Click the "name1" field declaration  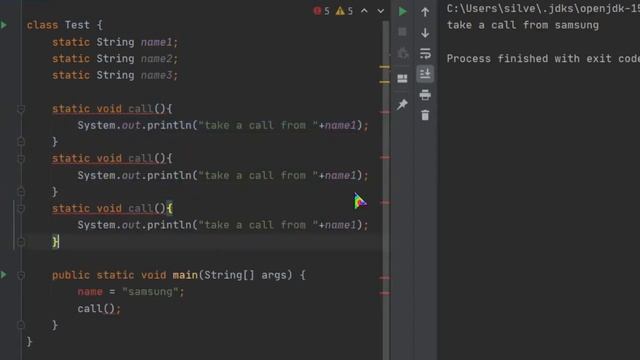point(115,42)
